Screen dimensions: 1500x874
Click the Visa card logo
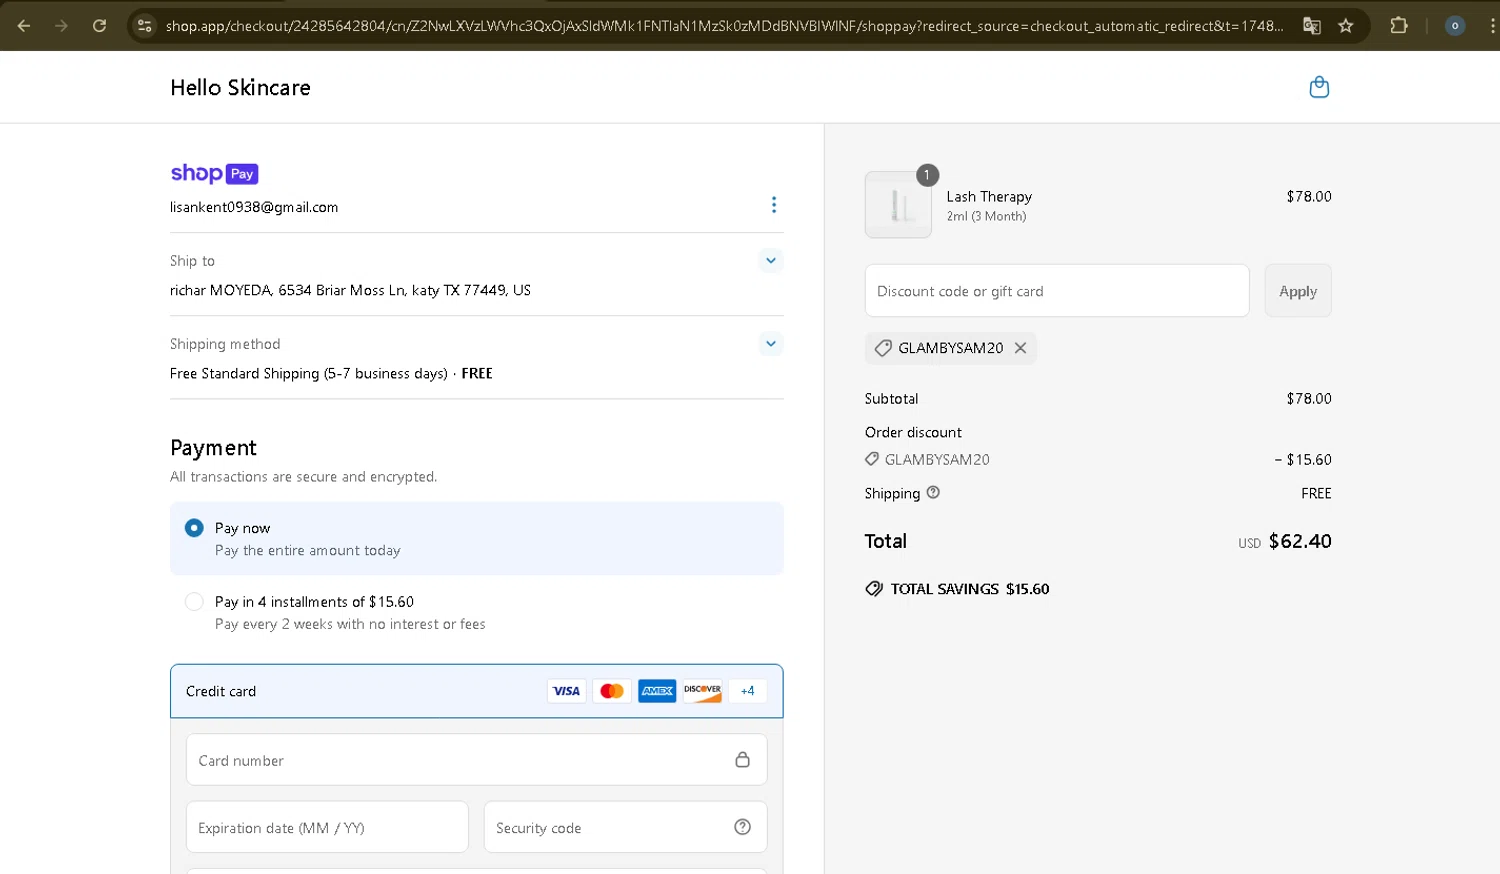pyautogui.click(x=566, y=691)
